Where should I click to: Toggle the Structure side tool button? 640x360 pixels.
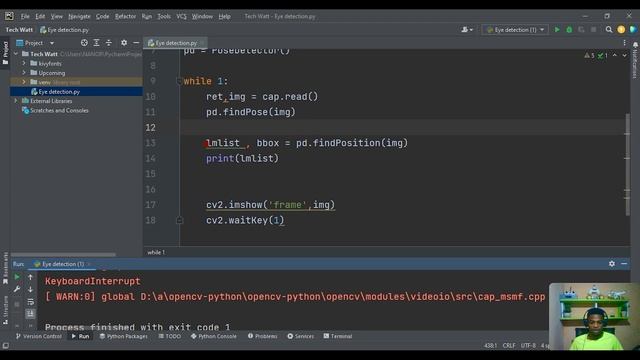pos(5,311)
